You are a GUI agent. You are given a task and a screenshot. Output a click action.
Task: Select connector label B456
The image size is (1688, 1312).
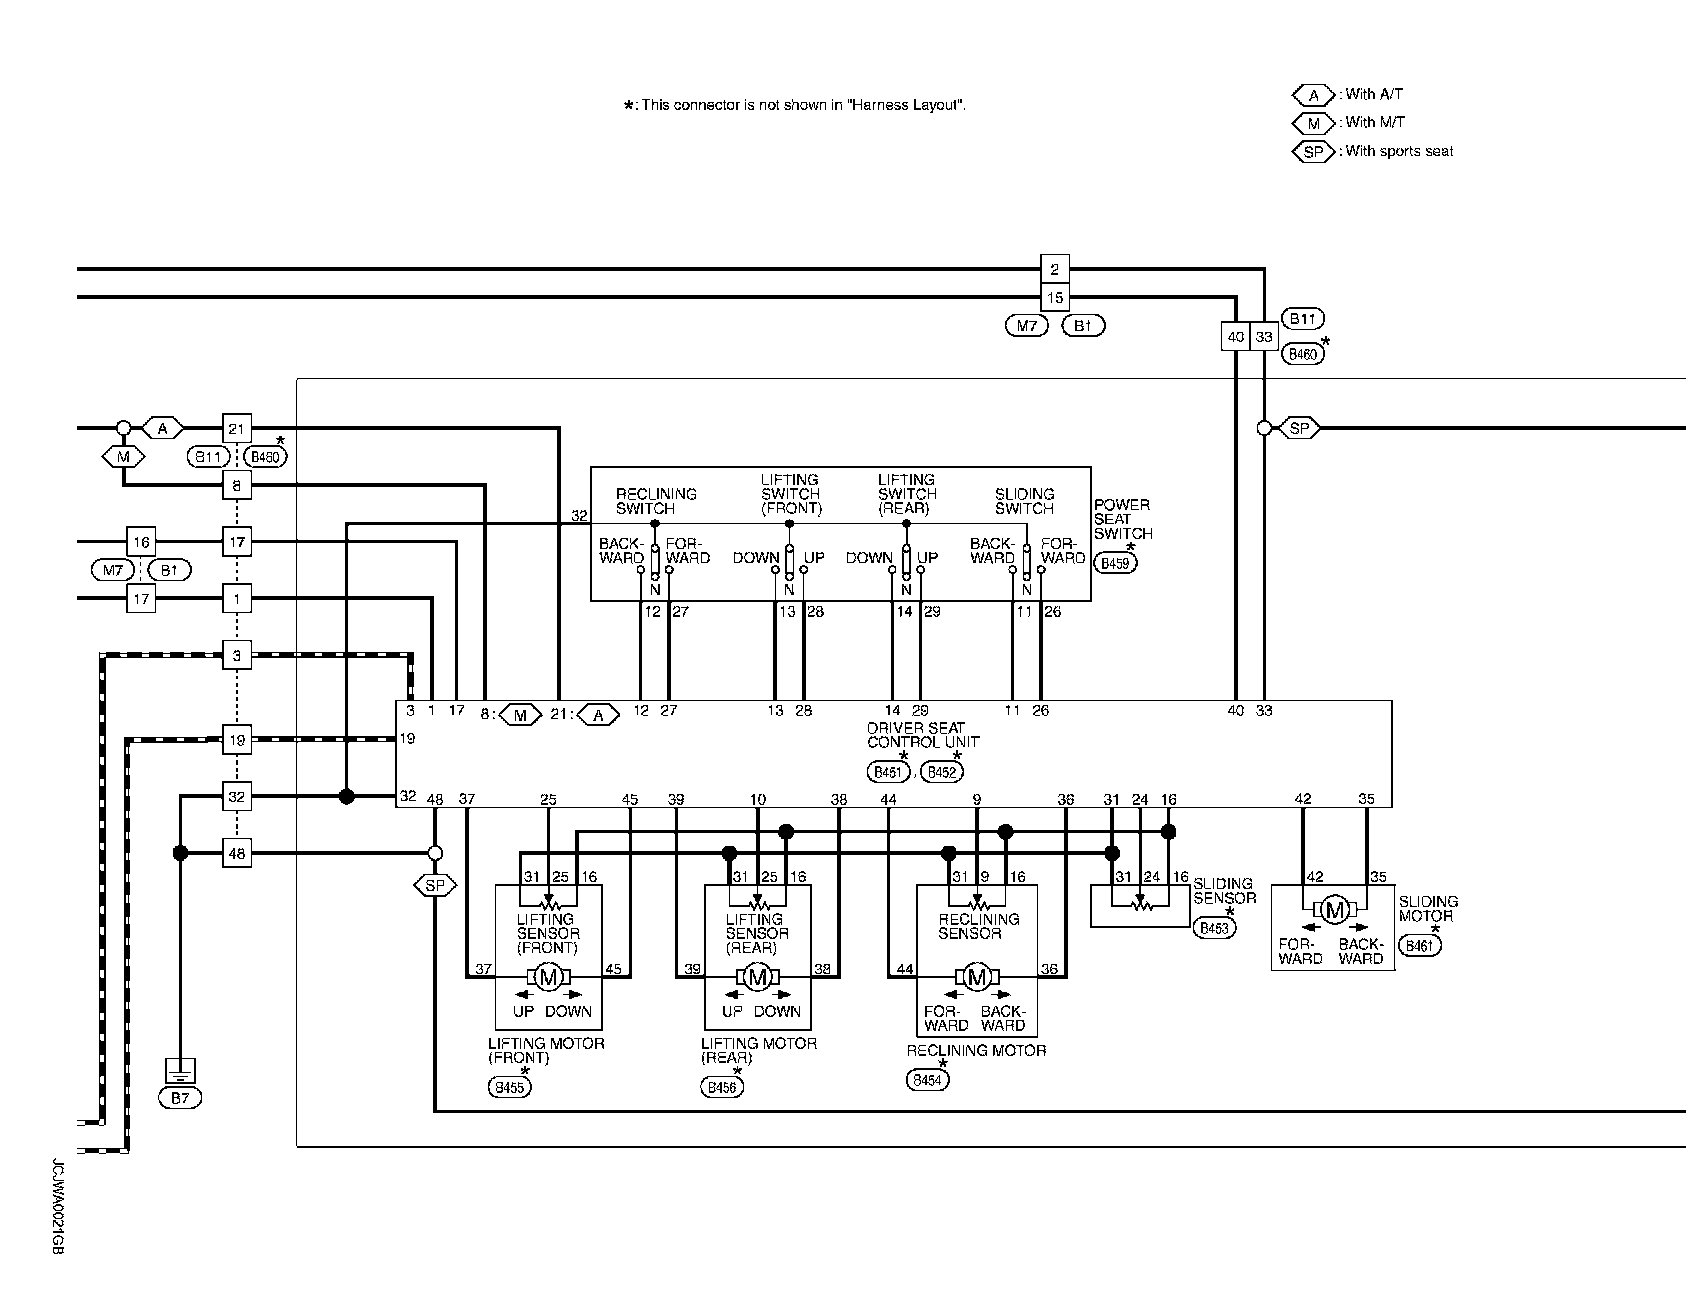coord(723,1088)
